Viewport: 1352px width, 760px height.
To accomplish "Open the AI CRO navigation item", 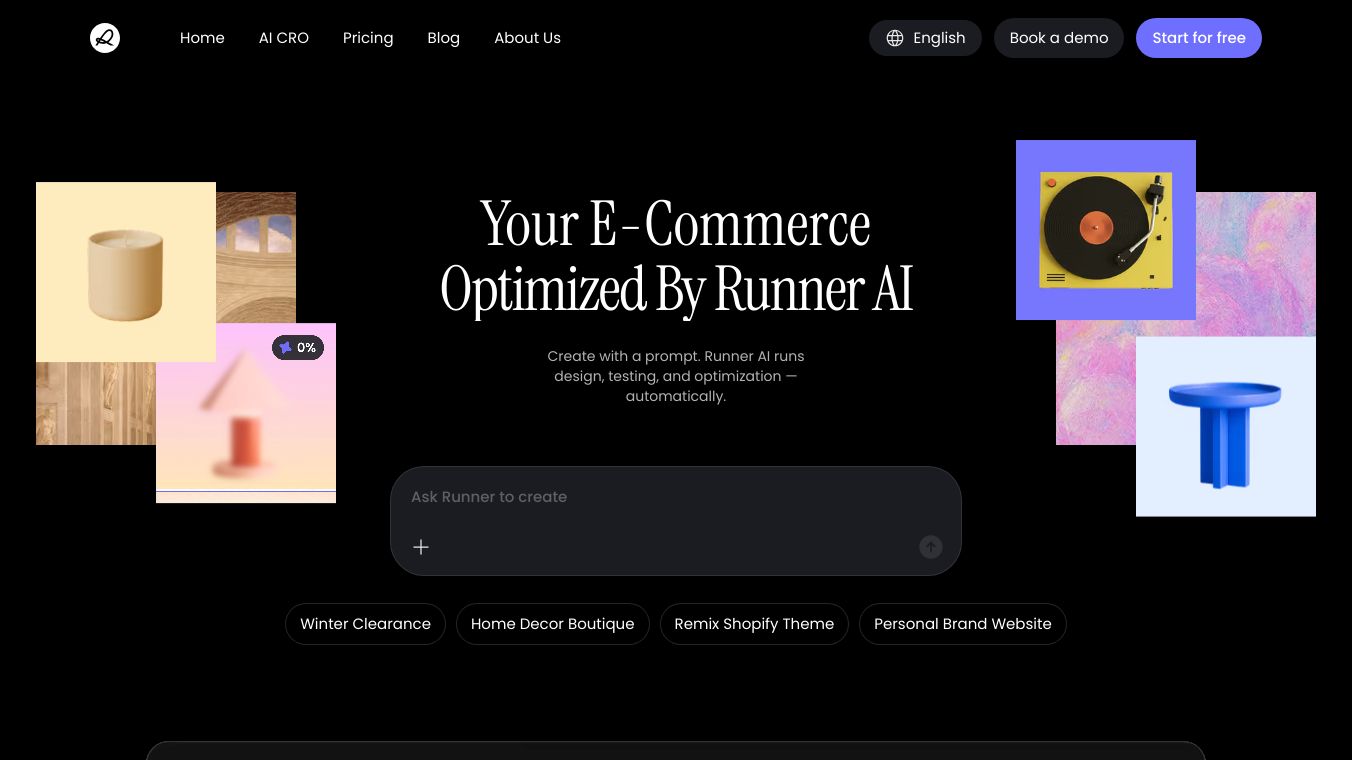I will coord(283,38).
